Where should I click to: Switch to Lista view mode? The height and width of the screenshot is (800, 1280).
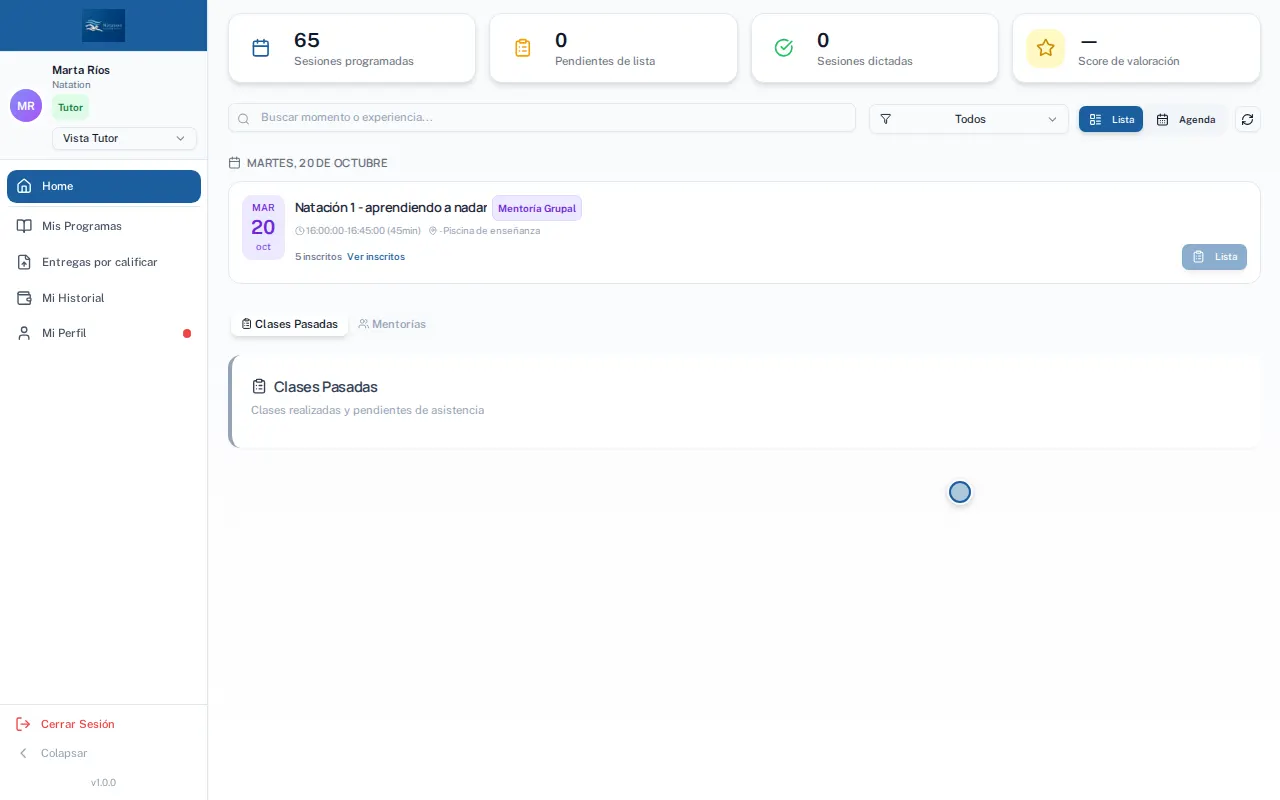1111,119
